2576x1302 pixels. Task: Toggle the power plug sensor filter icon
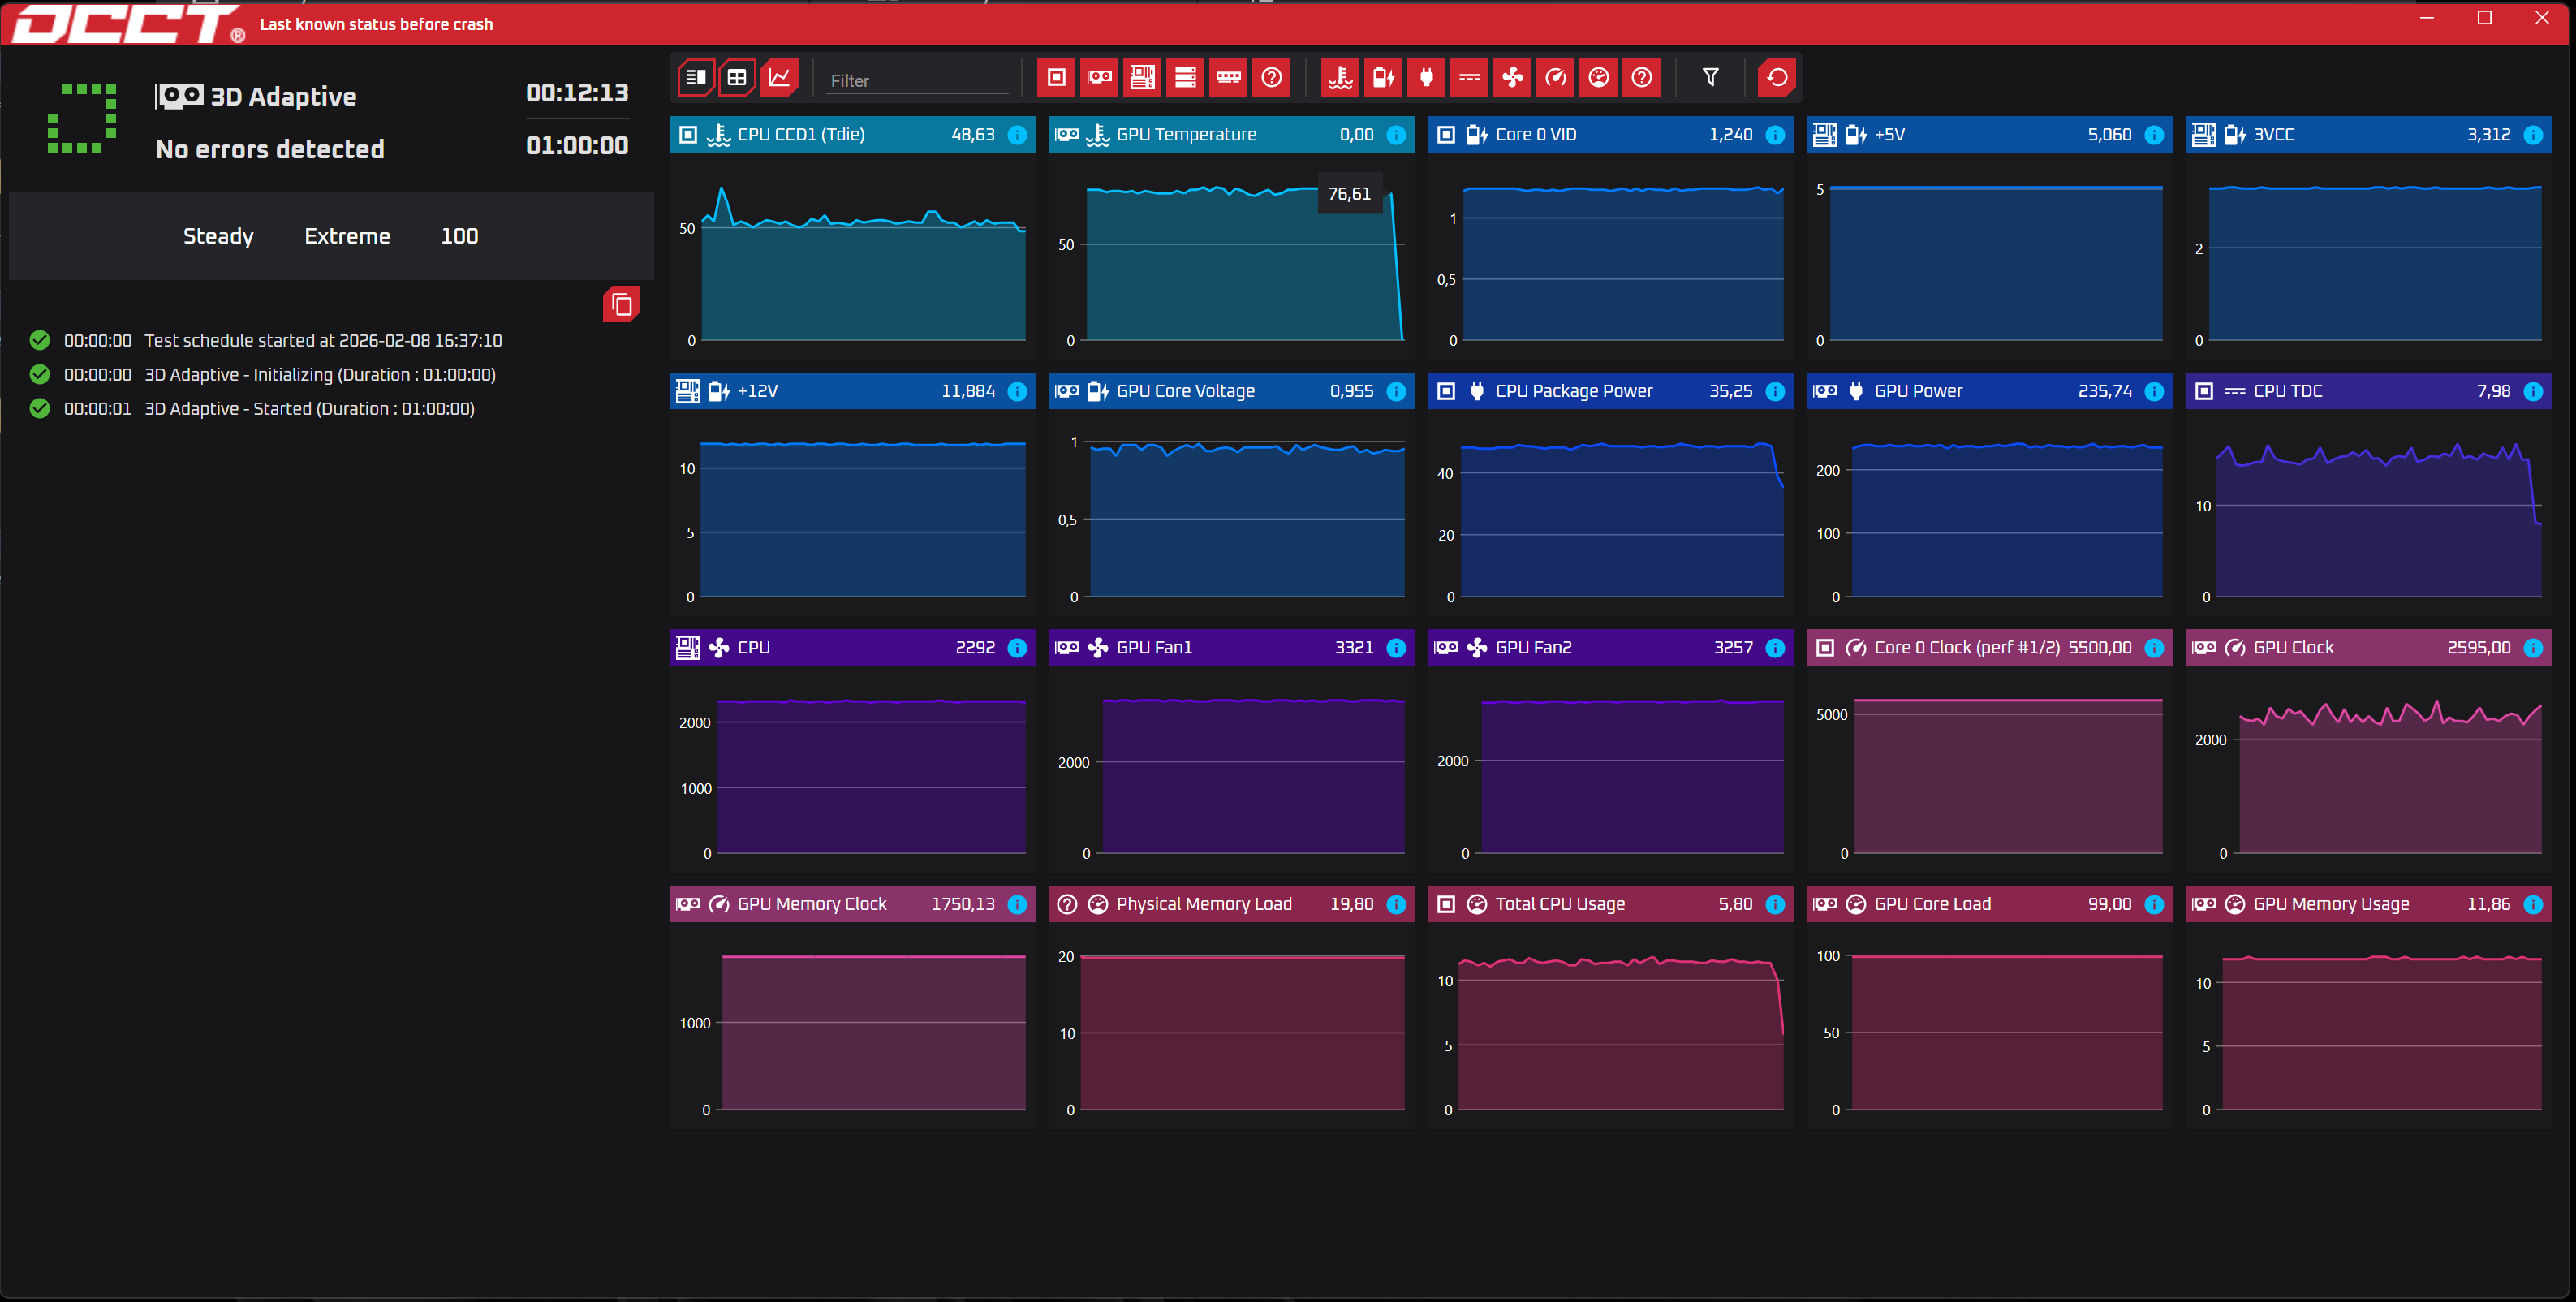pyautogui.click(x=1426, y=77)
